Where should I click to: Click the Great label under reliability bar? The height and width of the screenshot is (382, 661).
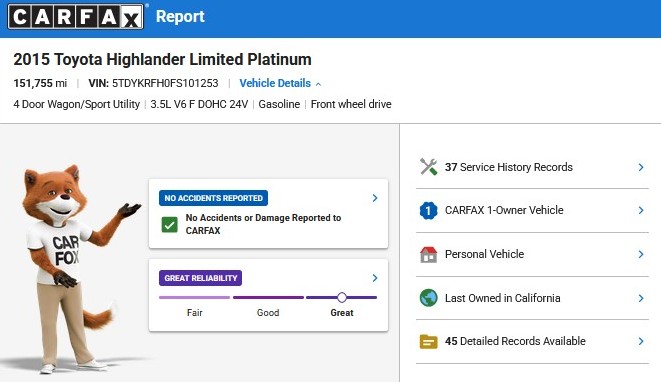tap(342, 313)
